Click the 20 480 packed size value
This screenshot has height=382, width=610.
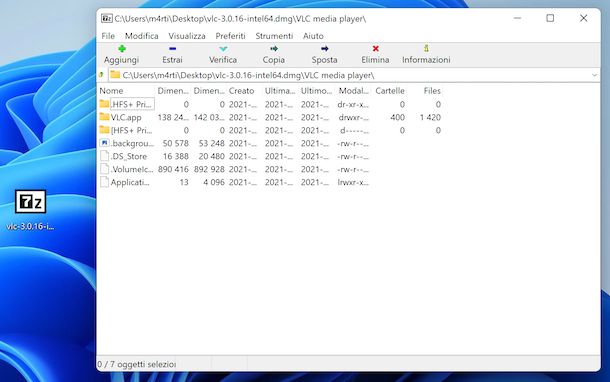(212, 156)
